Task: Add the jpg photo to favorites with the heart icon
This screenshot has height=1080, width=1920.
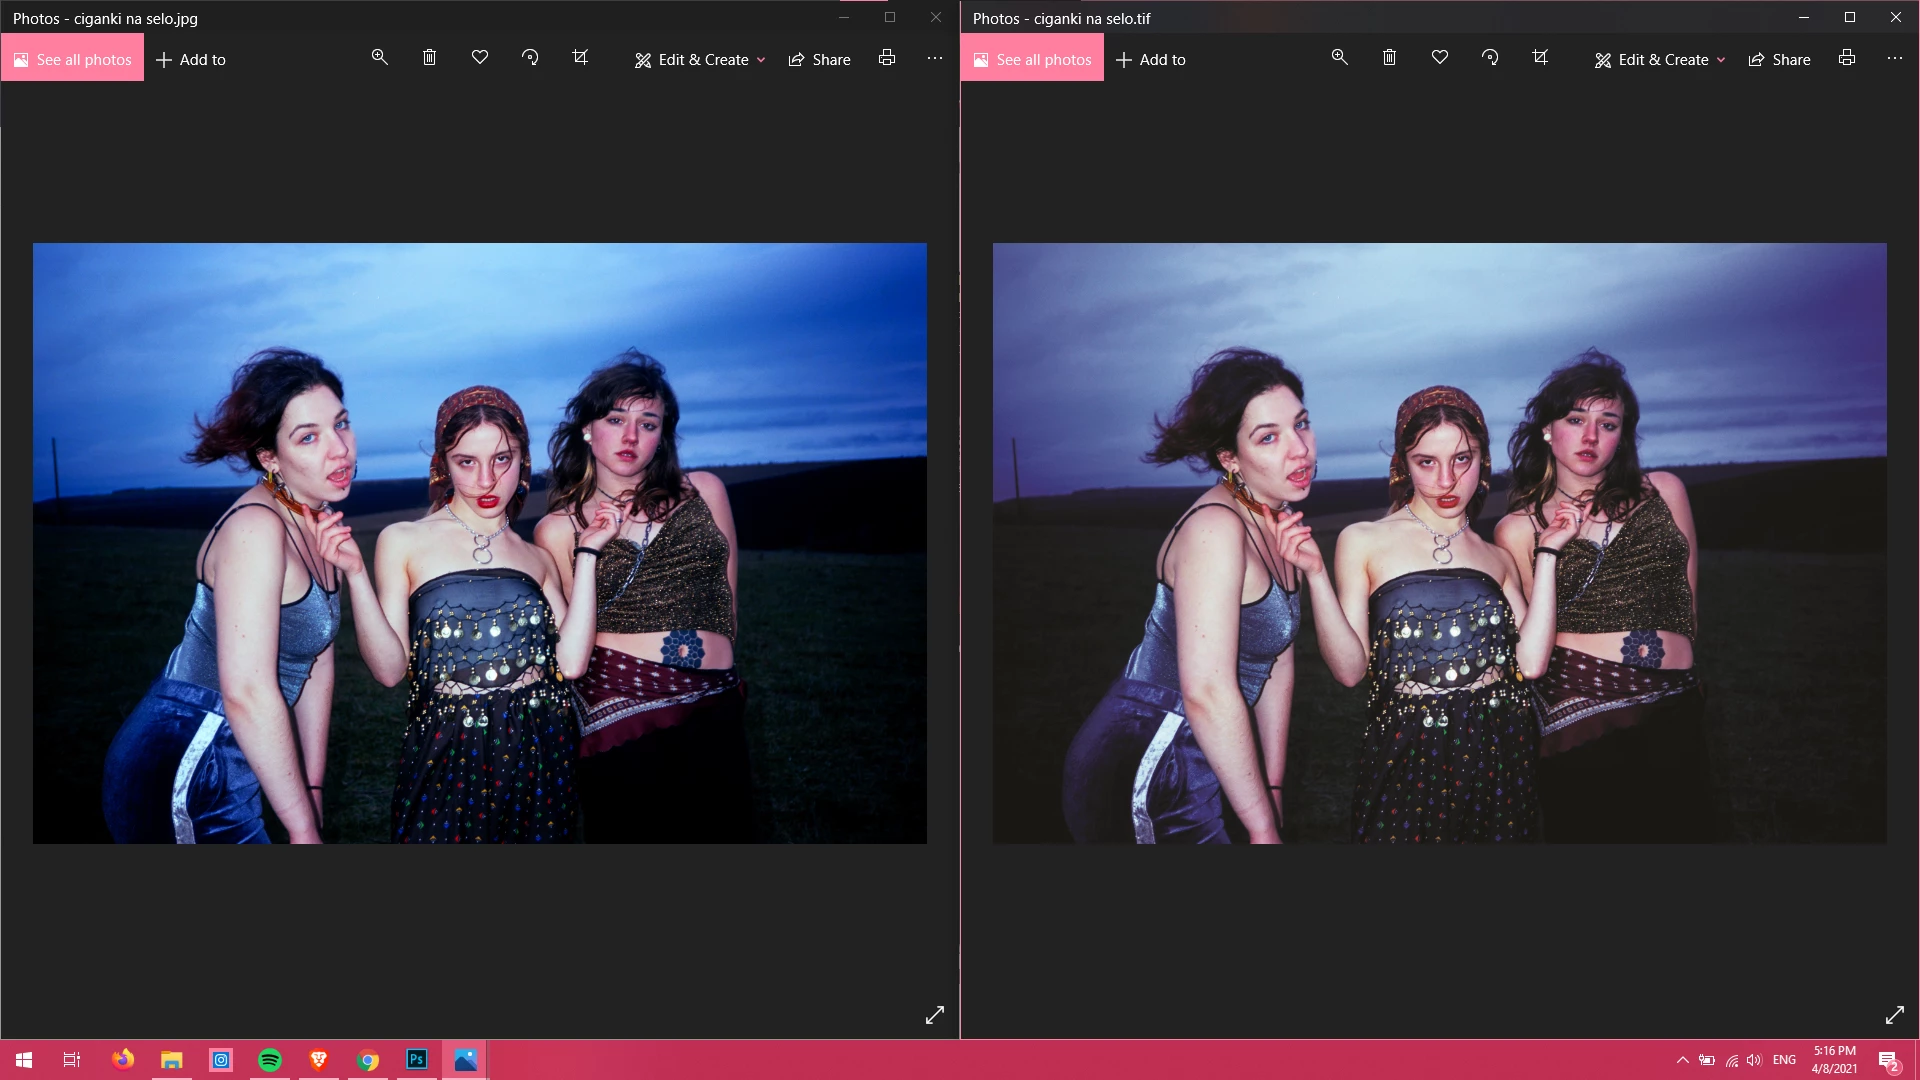Action: click(480, 58)
